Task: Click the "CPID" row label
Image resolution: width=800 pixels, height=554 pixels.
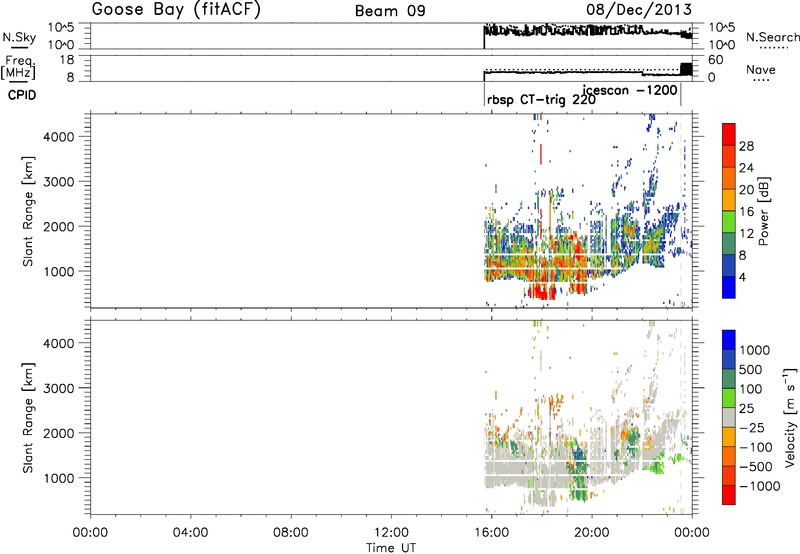Action: pyautogui.click(x=22, y=95)
